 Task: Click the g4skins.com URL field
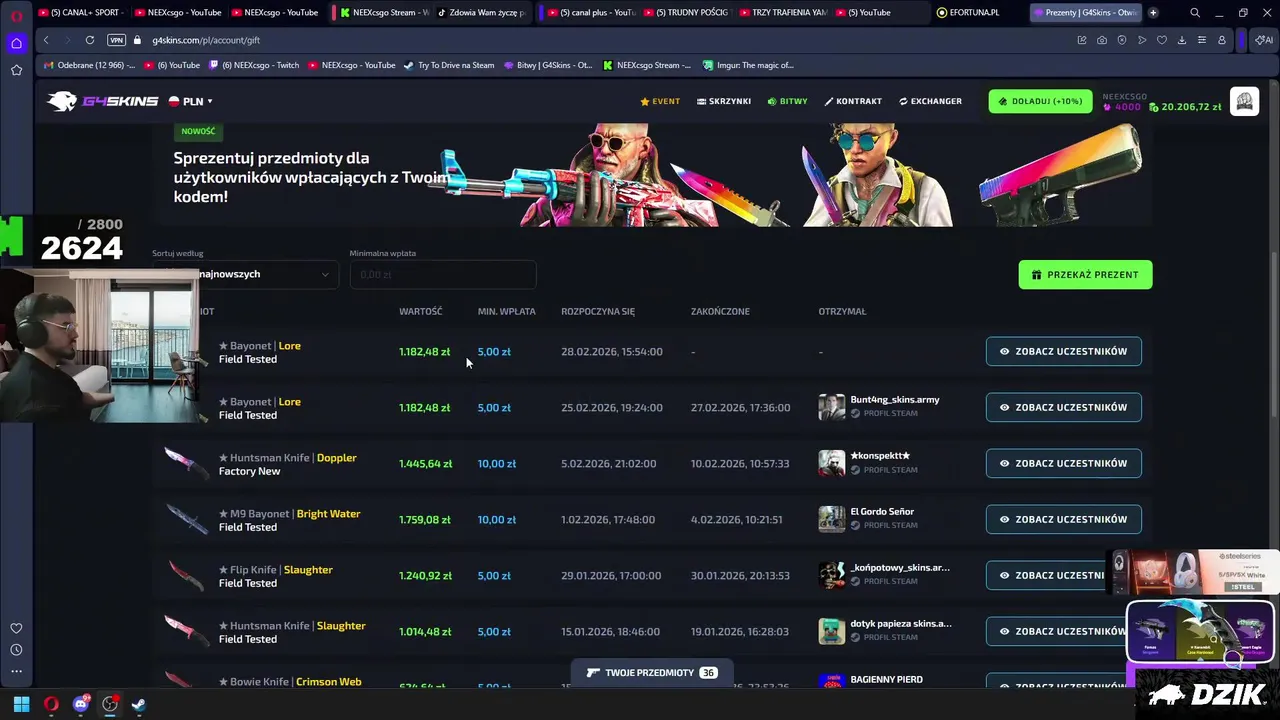coord(206,40)
